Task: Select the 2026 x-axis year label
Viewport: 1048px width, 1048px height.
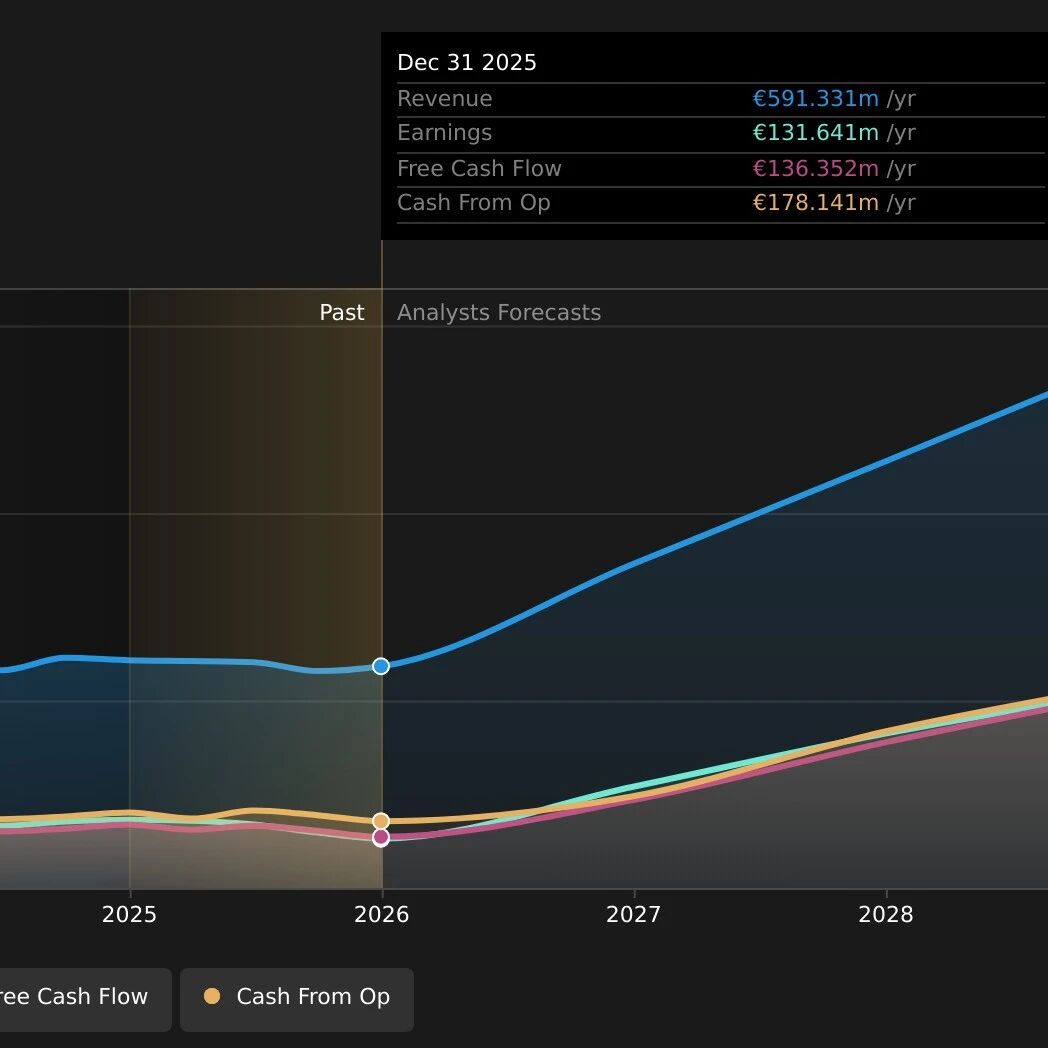Action: pos(381,914)
